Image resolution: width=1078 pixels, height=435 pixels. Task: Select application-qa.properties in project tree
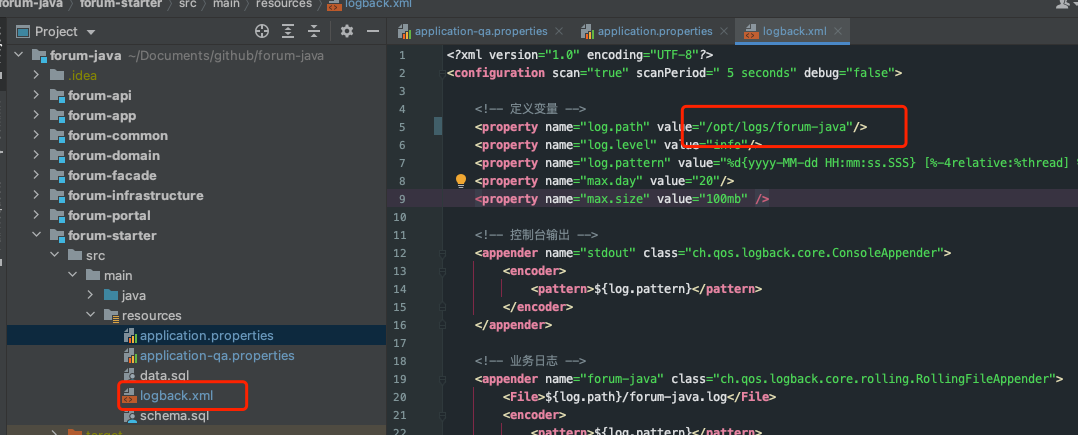pos(217,355)
